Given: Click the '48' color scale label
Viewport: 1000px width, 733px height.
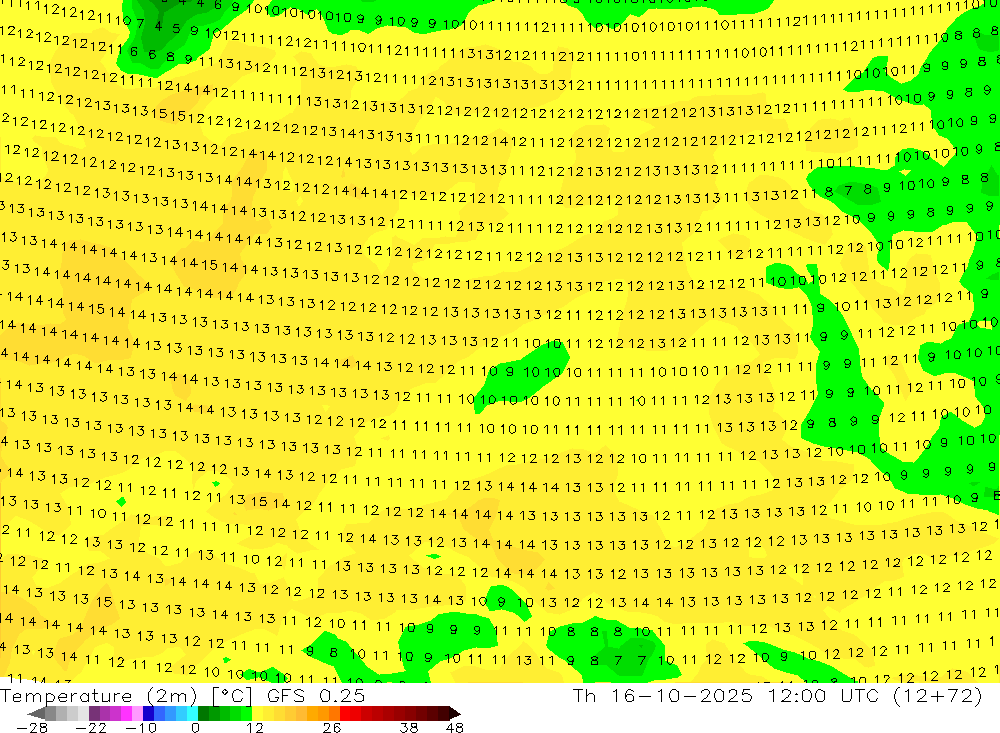Looking at the screenshot, I should click(455, 727).
